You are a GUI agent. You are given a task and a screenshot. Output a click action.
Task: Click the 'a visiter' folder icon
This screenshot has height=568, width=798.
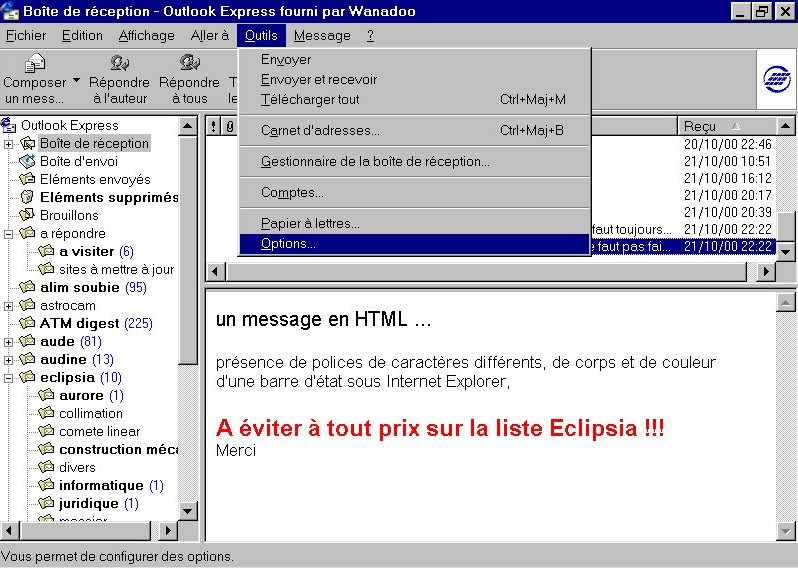pos(46,251)
